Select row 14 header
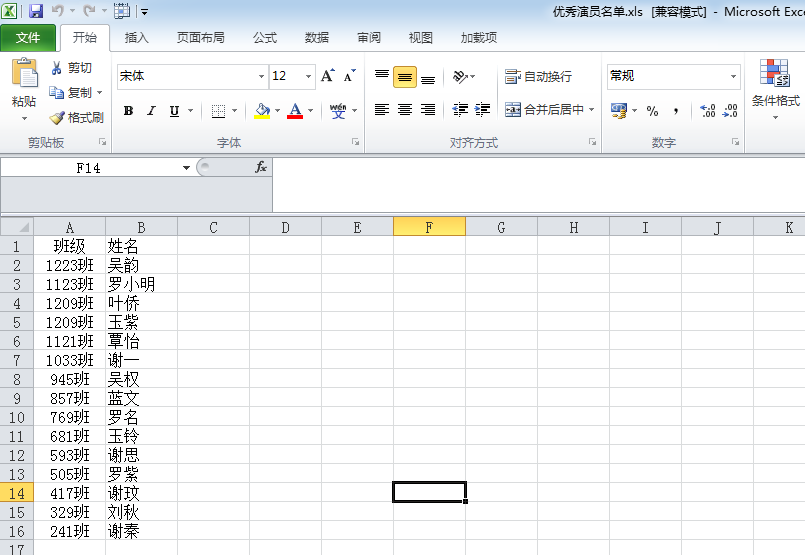 tap(16, 493)
